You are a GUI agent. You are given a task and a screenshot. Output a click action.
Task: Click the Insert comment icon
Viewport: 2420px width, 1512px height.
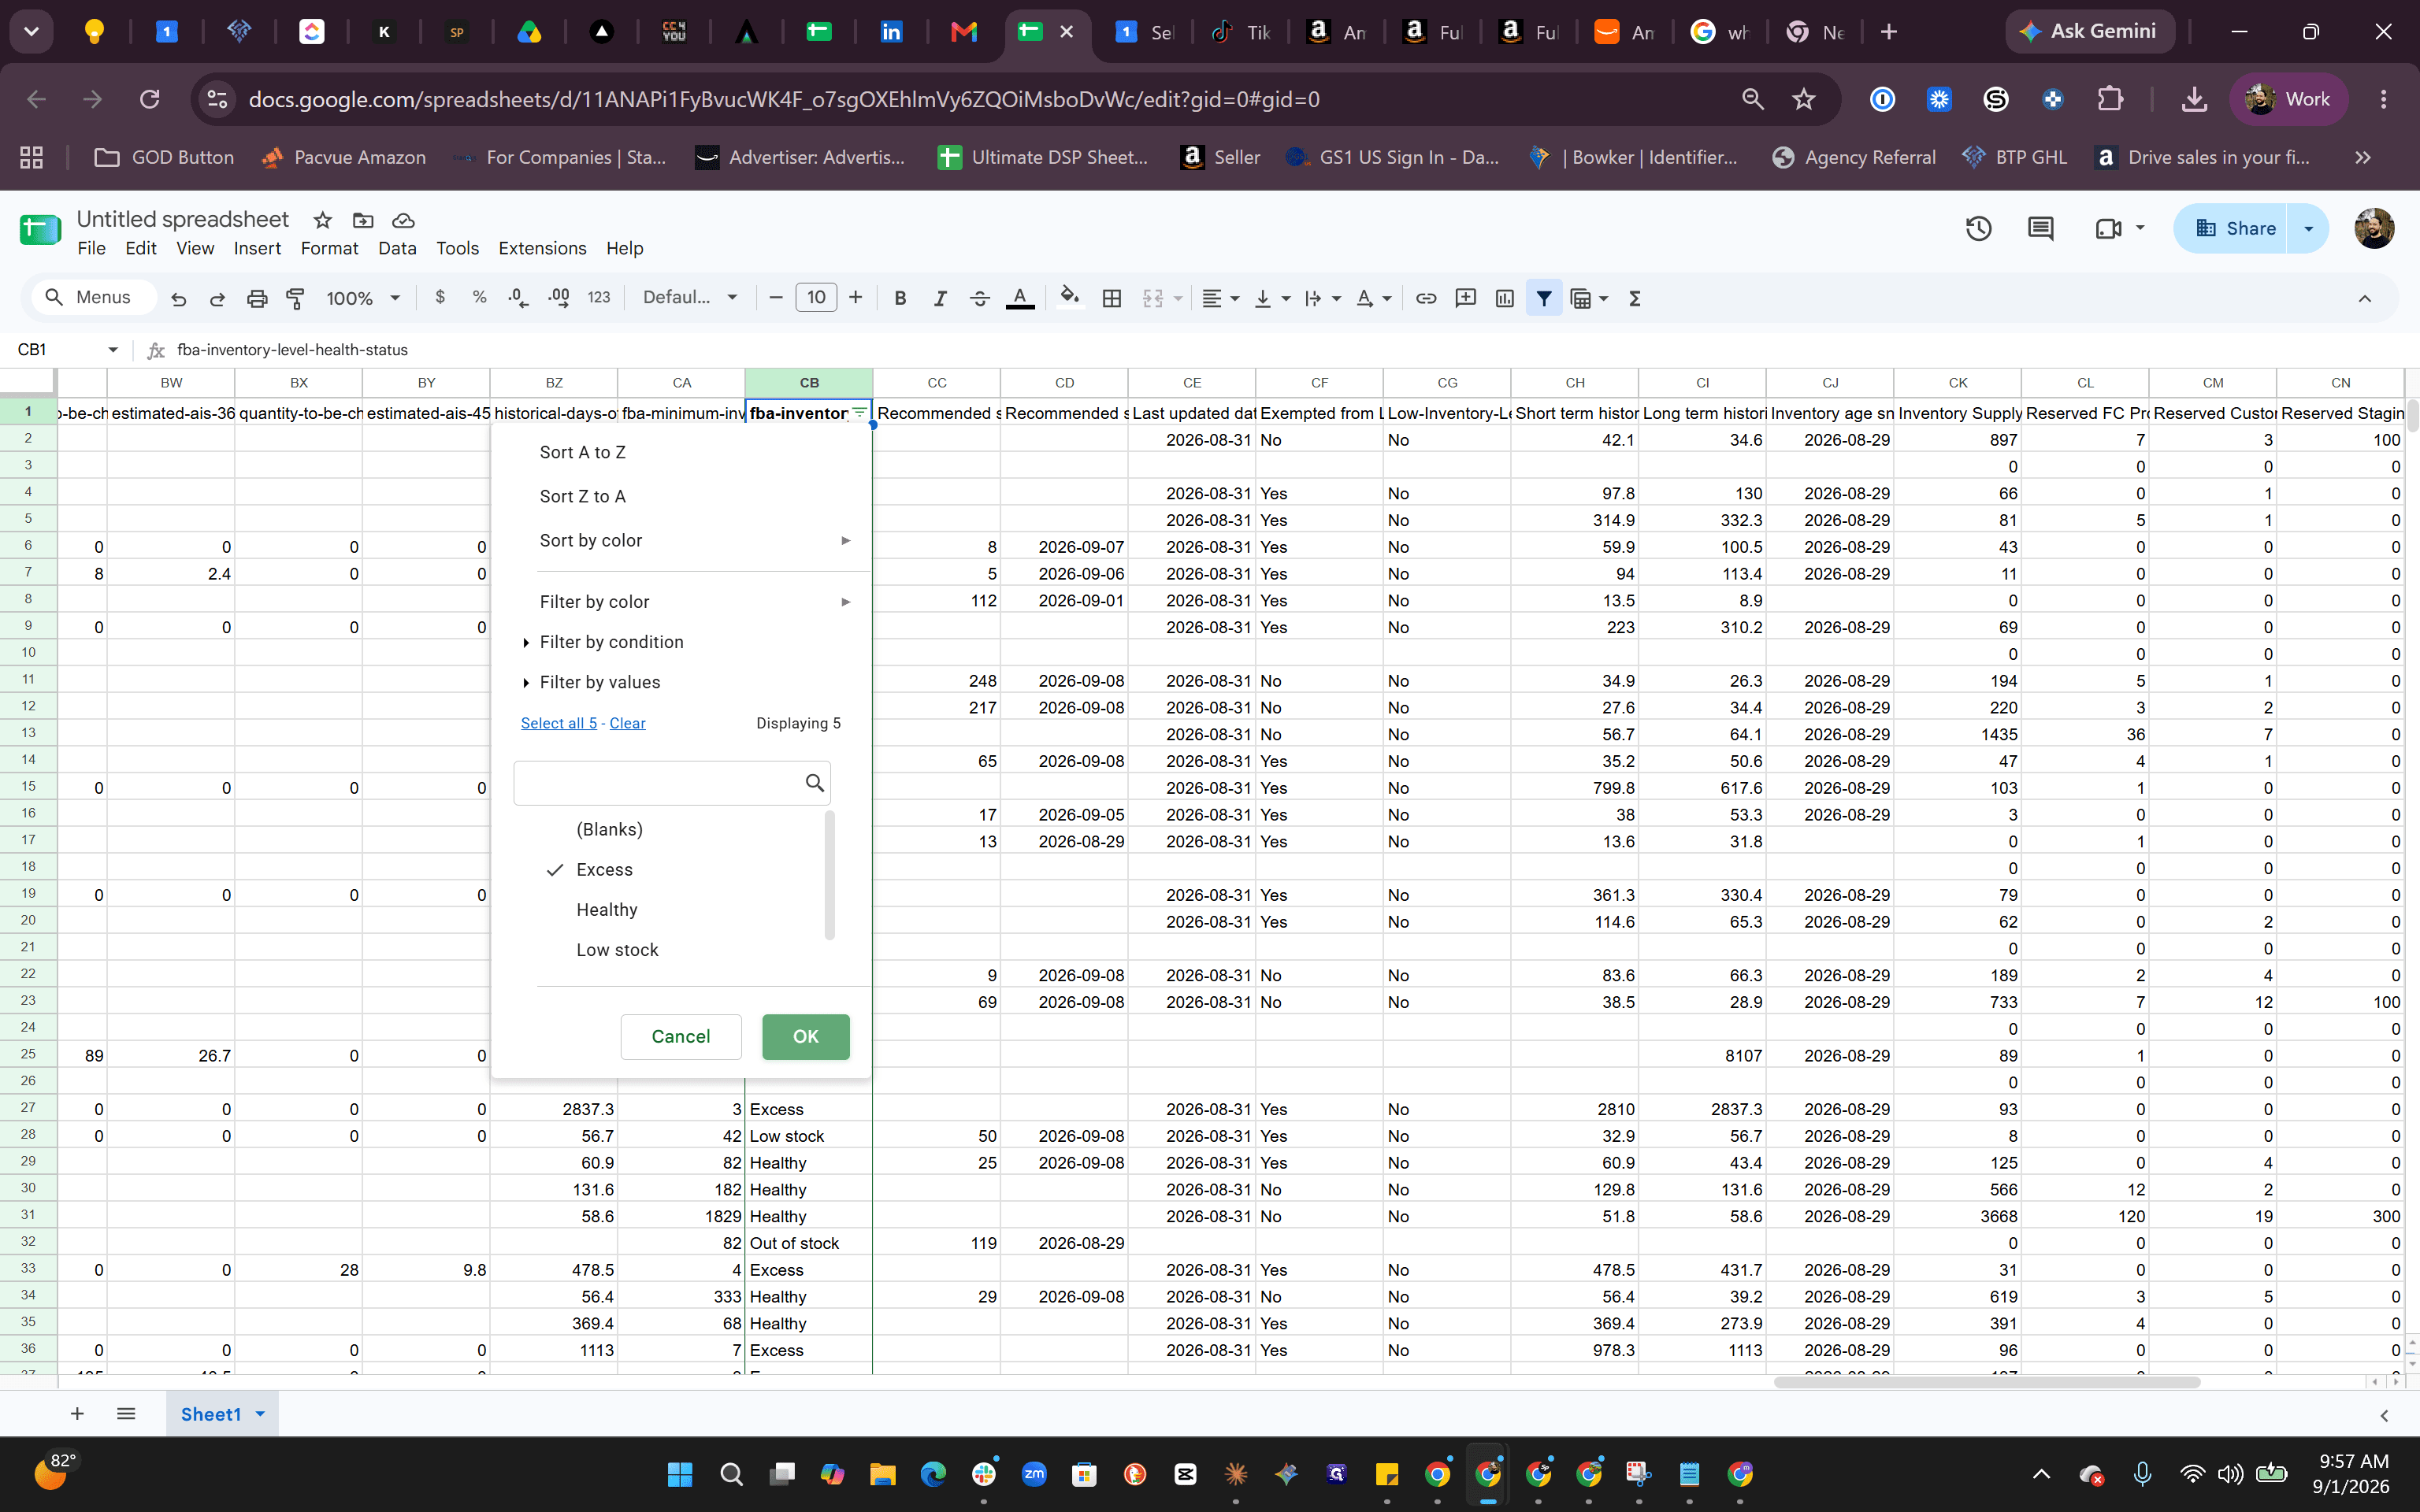[x=1466, y=298]
